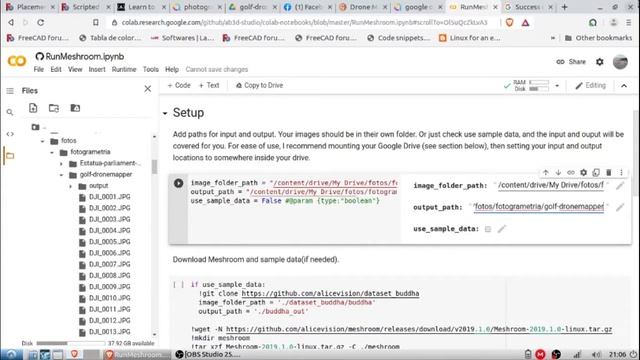Edit the use_sample_data form field pencil

coord(502,229)
